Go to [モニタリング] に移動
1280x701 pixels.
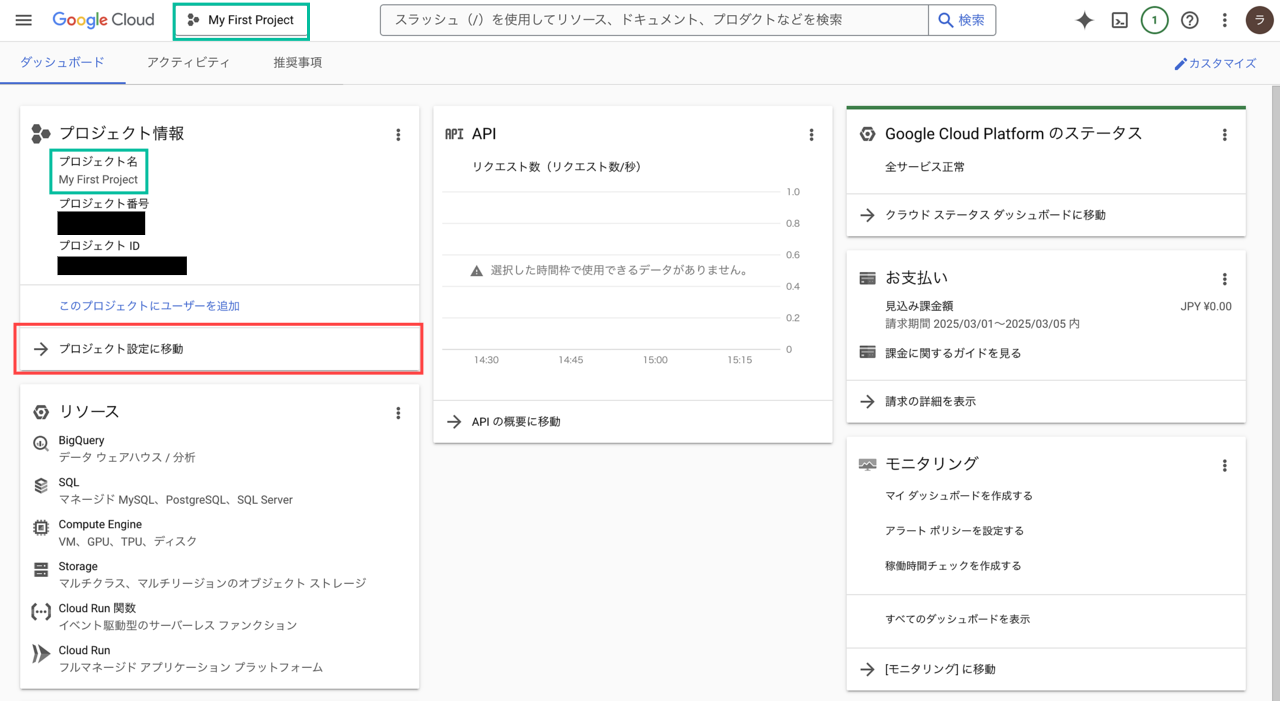click(x=1046, y=669)
